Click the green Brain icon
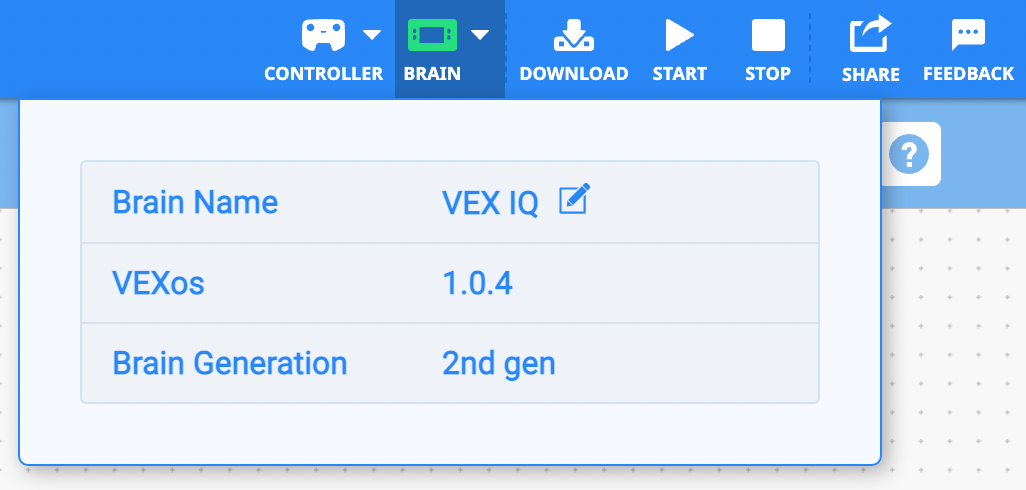Image resolution: width=1026 pixels, height=490 pixels. [x=432, y=35]
